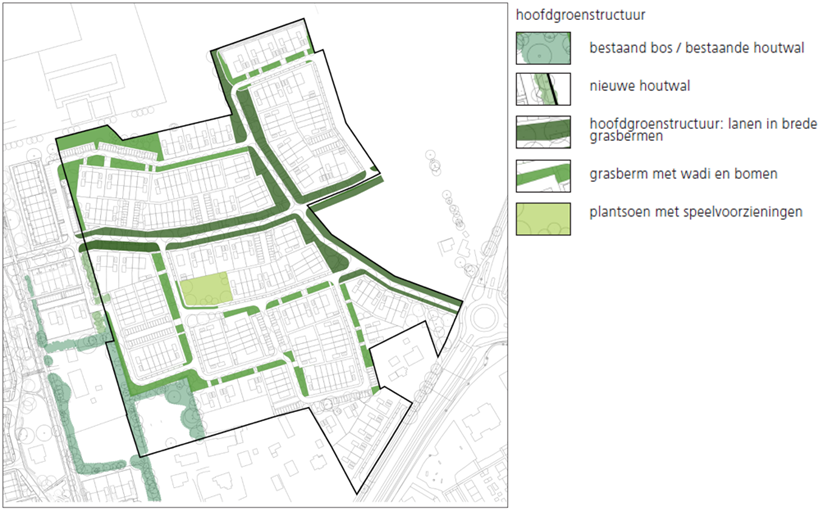Click the text 'bestaand bos / bestaande houtwal'
The height and width of the screenshot is (511, 828).
click(697, 48)
